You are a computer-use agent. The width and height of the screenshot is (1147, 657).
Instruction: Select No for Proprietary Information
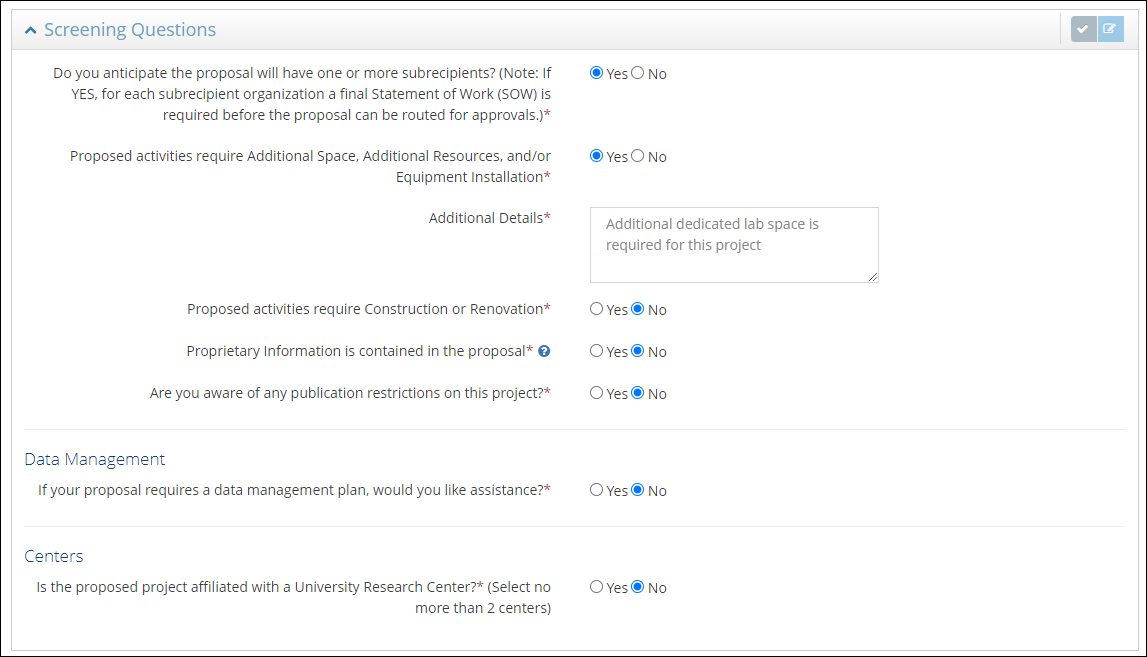pyautogui.click(x=638, y=351)
